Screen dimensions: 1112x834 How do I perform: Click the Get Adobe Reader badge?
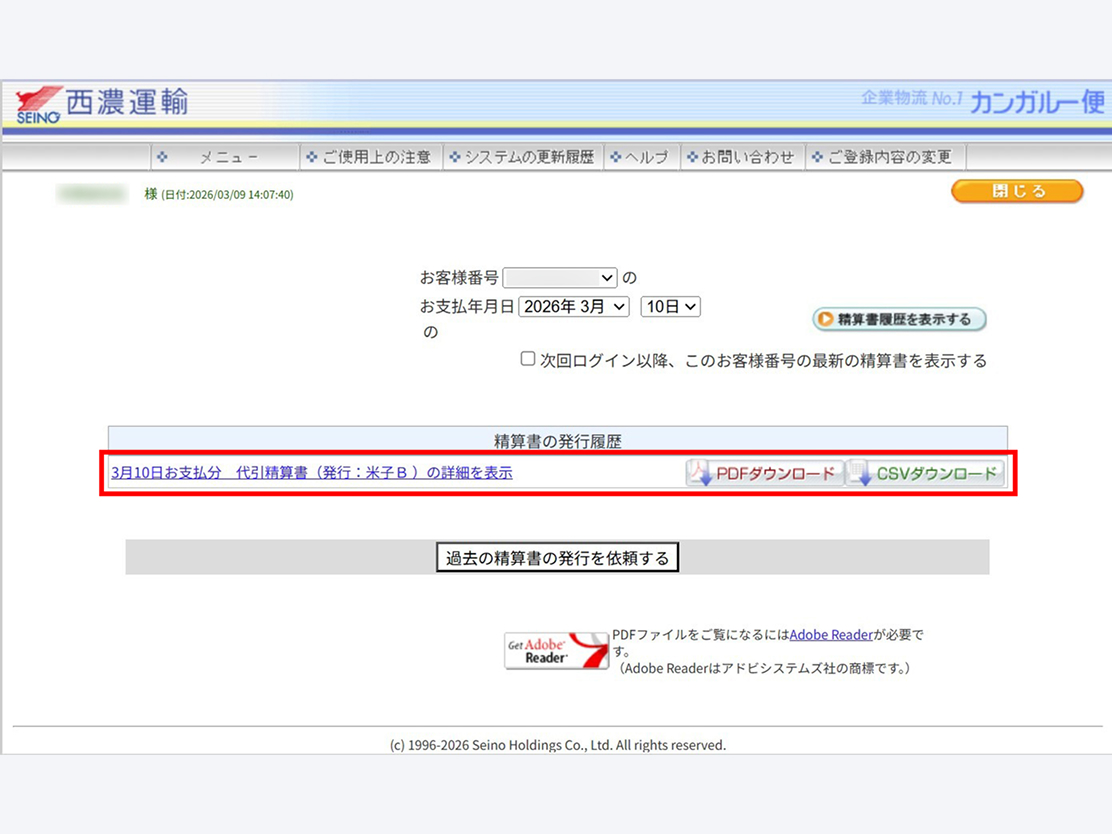tap(557, 650)
